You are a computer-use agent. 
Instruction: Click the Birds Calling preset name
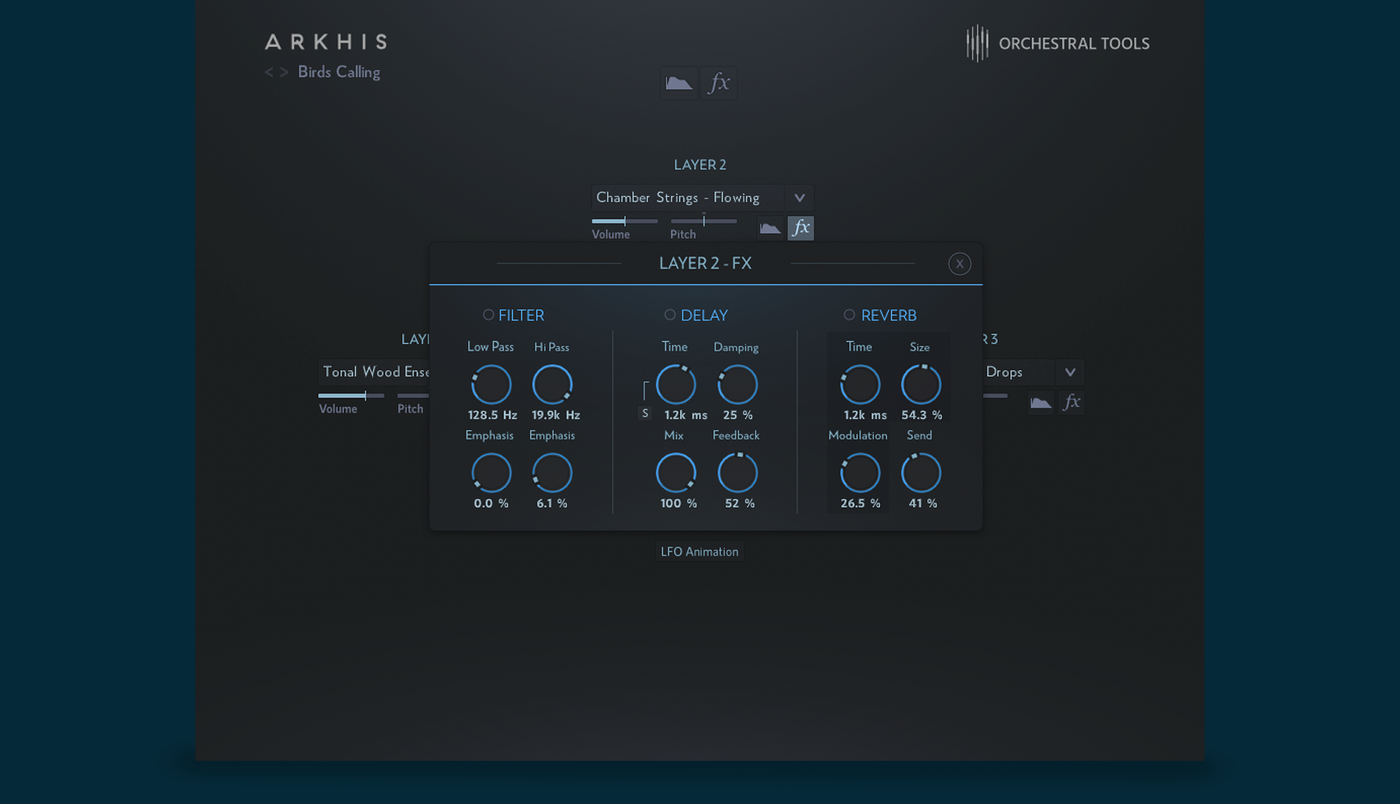click(339, 72)
